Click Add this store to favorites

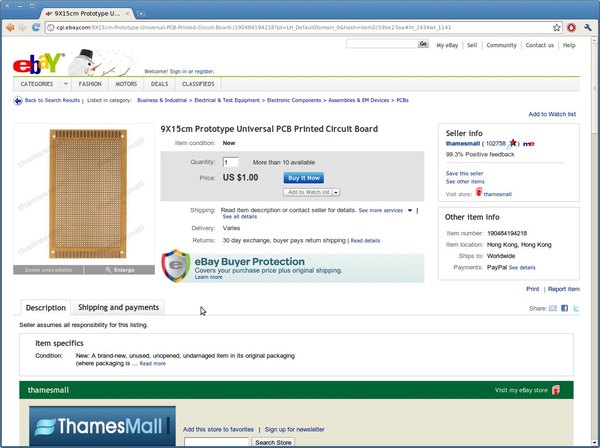pos(218,429)
